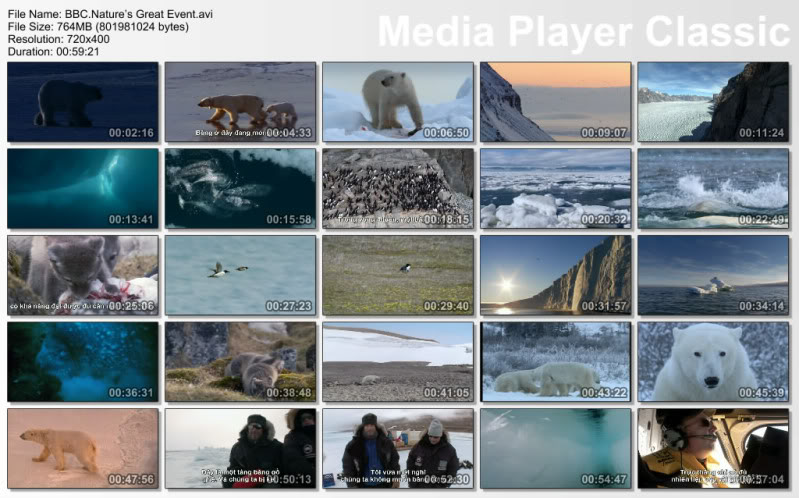Image resolution: width=799 pixels, height=498 pixels.
Task: Click the snowy shoreline thumbnail 00:41:05
Action: pyautogui.click(x=398, y=362)
